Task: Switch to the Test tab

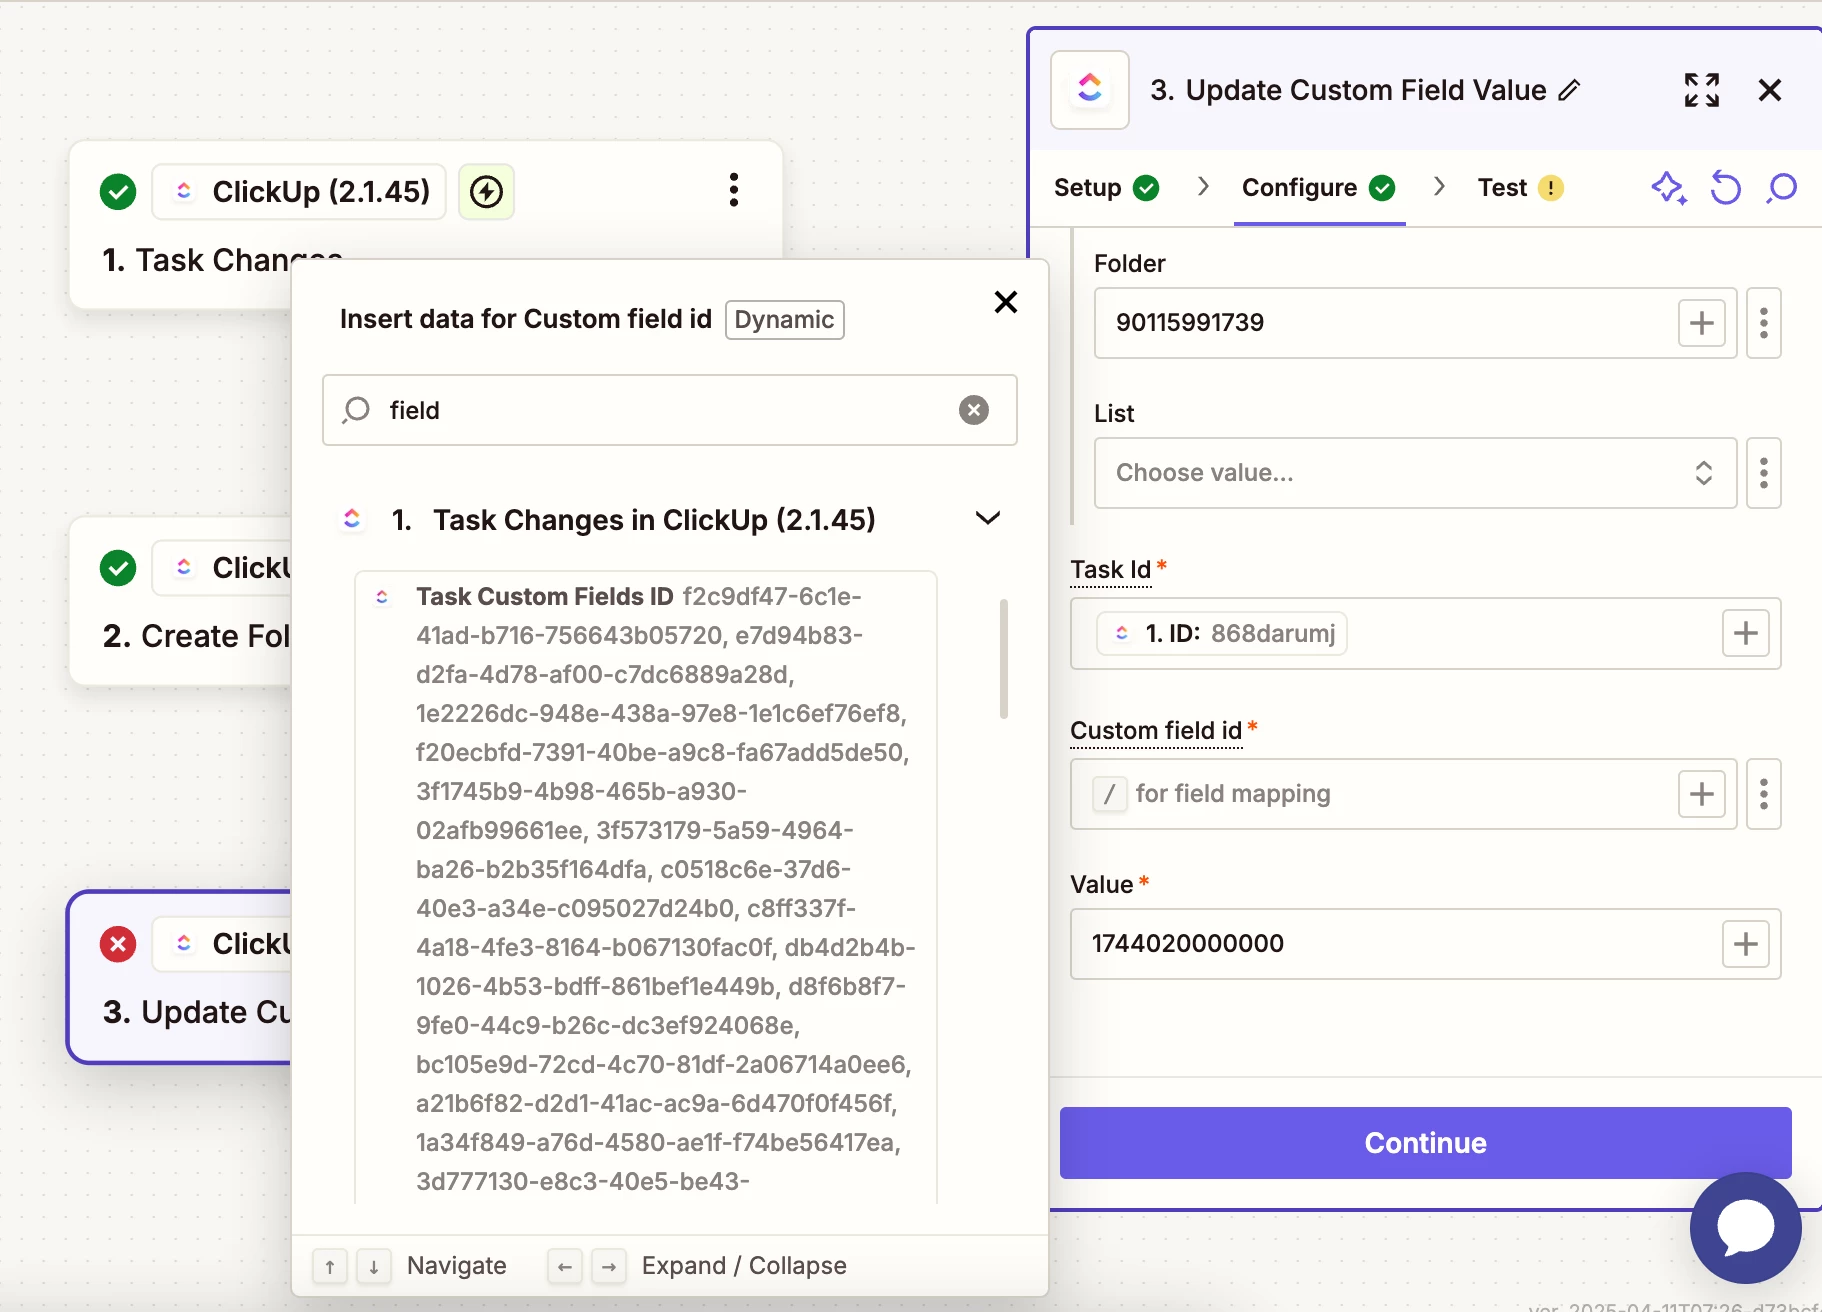Action: click(1520, 188)
